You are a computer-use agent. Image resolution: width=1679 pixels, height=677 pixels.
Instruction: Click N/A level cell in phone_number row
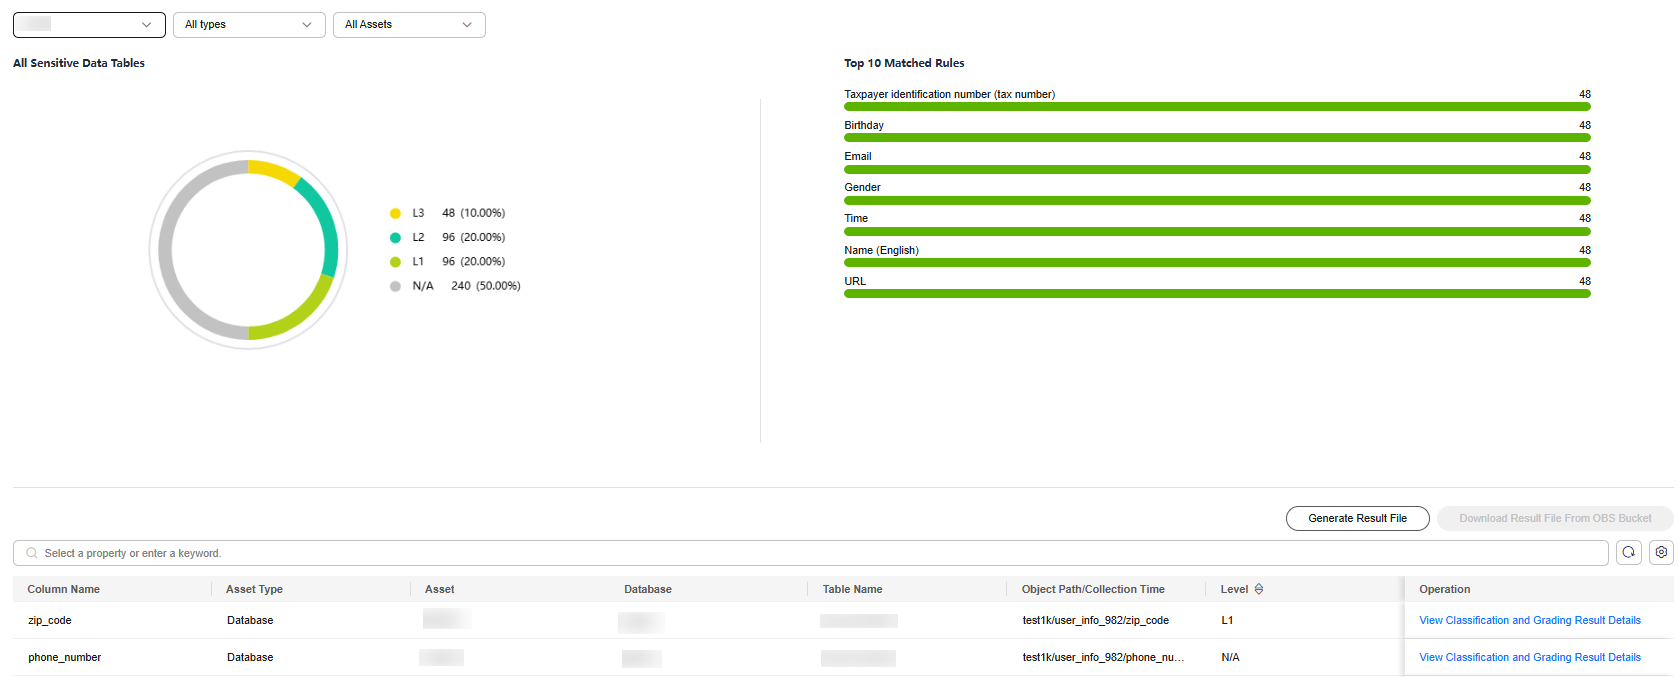(x=1230, y=657)
